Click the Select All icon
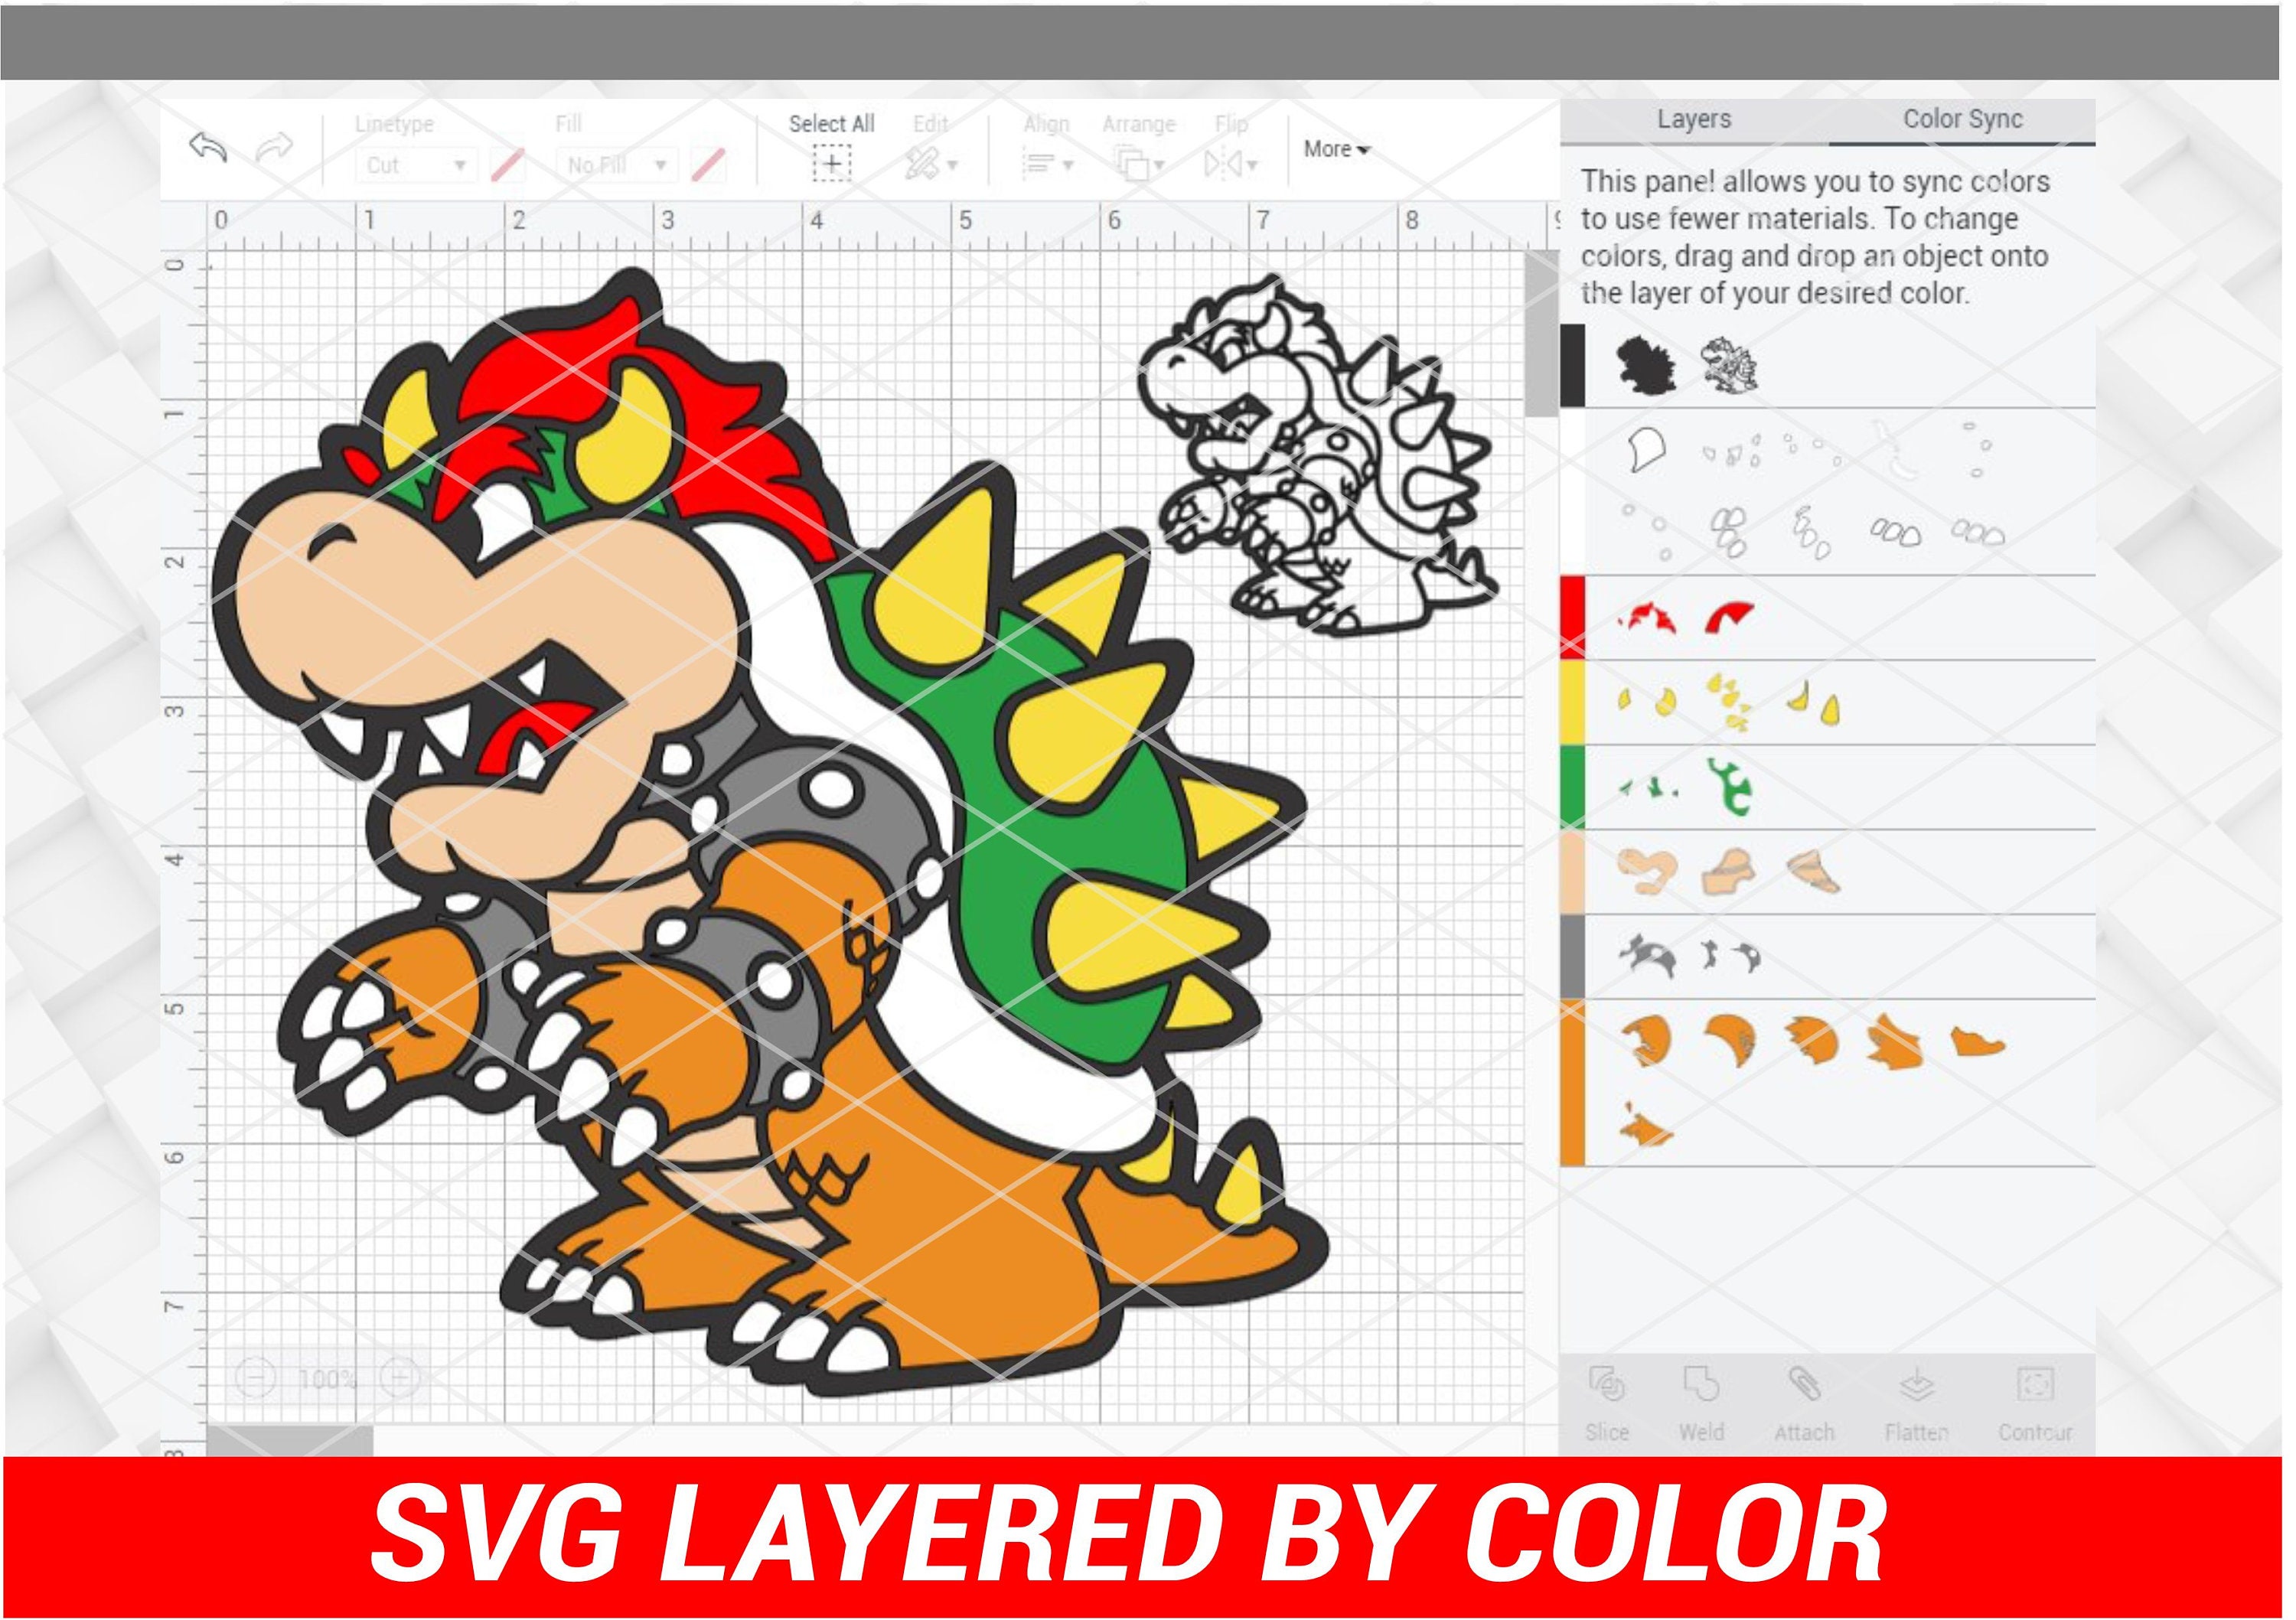This screenshot has width=2296, height=1620. (831, 163)
